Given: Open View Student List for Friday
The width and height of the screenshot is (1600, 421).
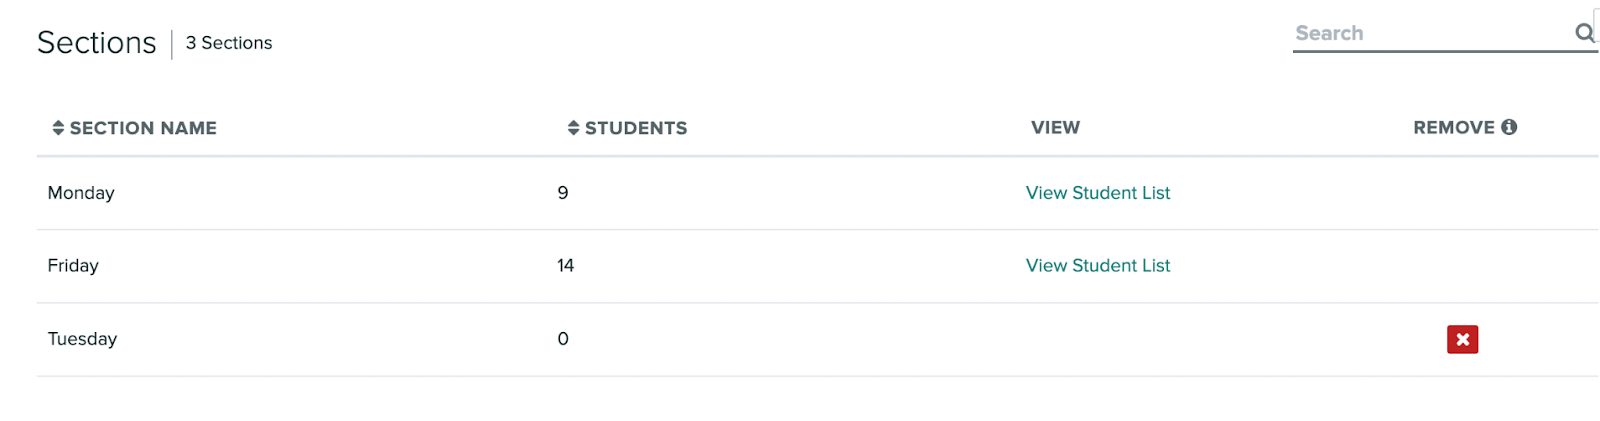Looking at the screenshot, I should [x=1097, y=266].
